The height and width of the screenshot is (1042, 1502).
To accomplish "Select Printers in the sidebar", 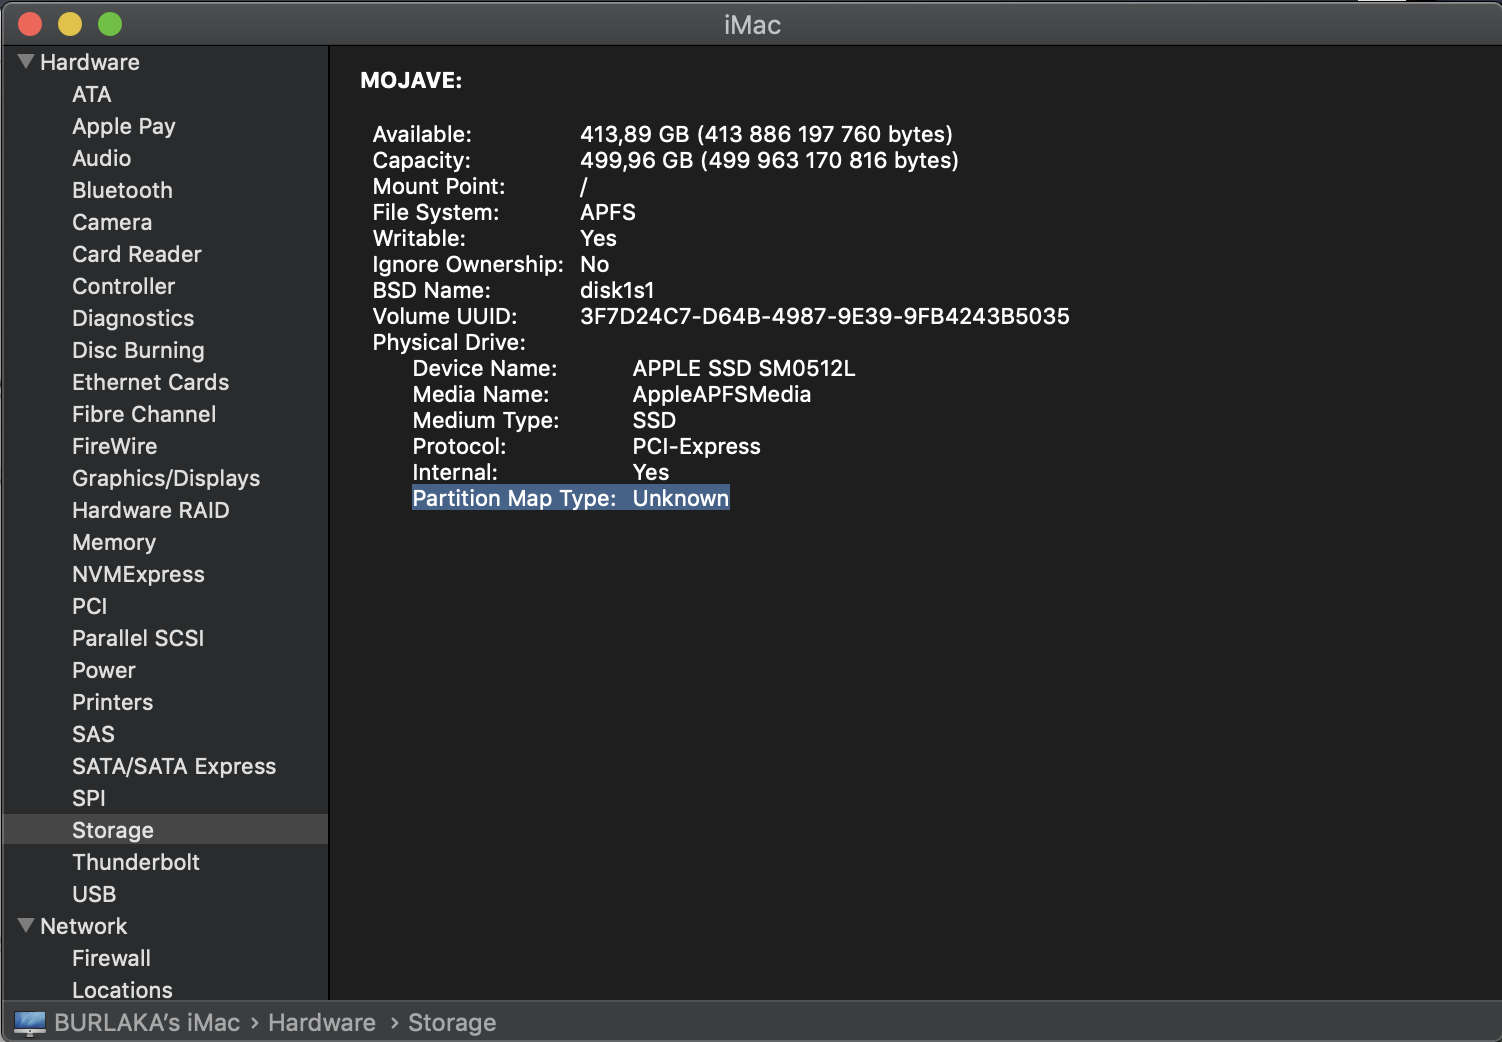I will click(113, 702).
